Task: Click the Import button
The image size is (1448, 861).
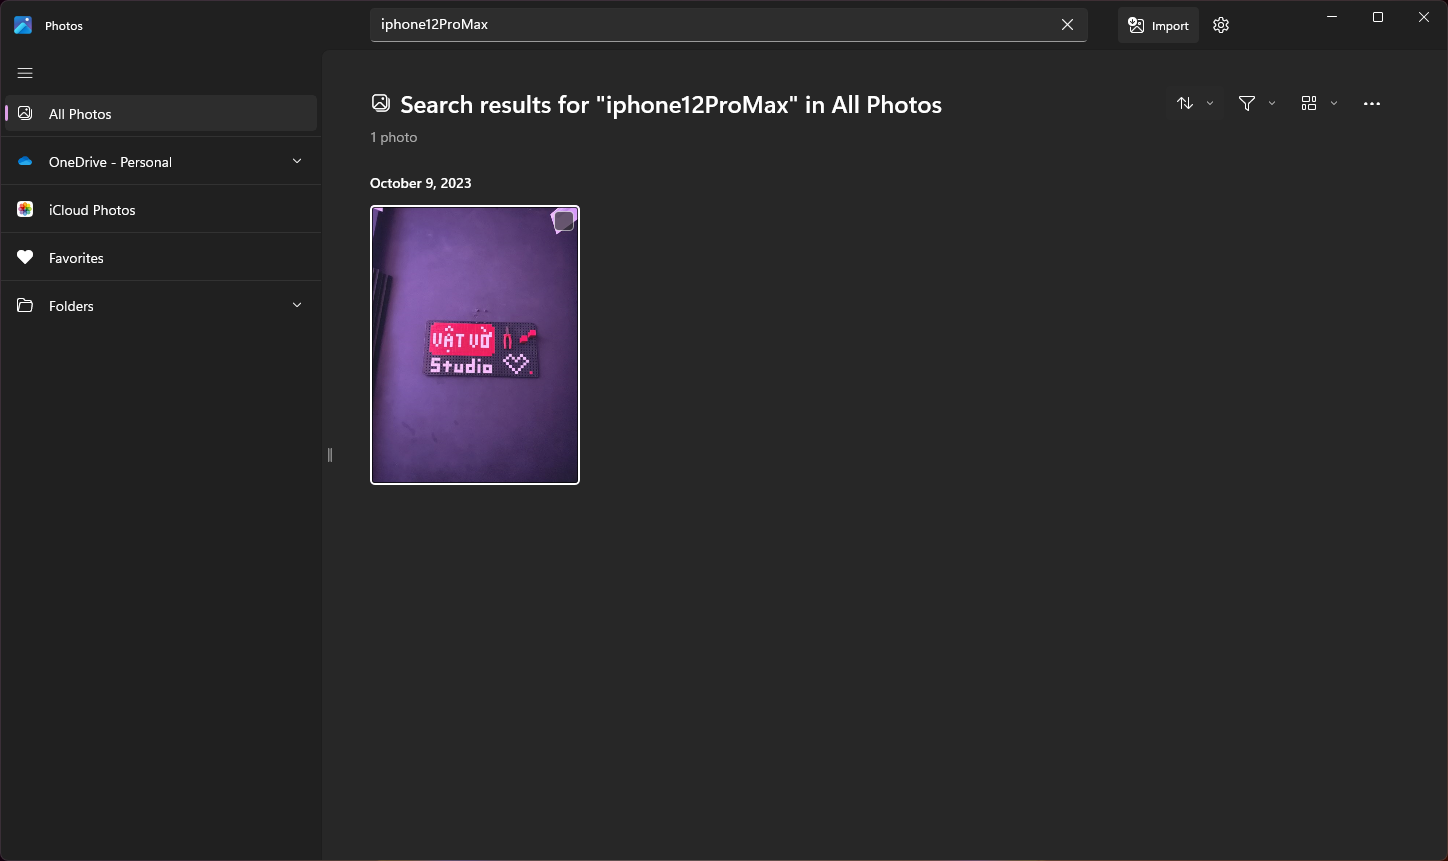Action: tap(1158, 26)
